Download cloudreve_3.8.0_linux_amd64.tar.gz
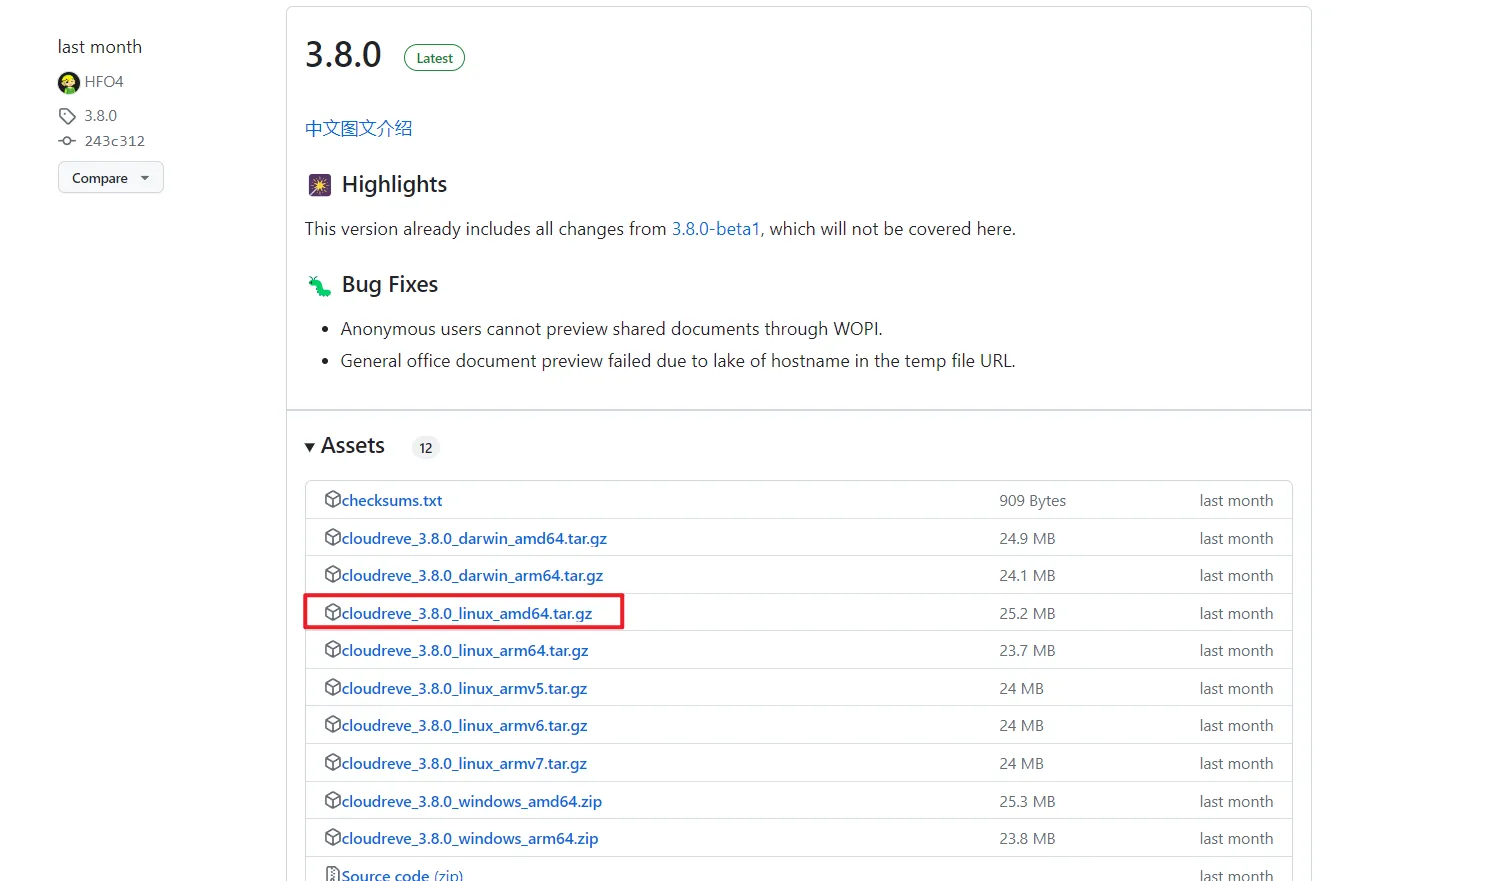1494x881 pixels. coord(466,613)
